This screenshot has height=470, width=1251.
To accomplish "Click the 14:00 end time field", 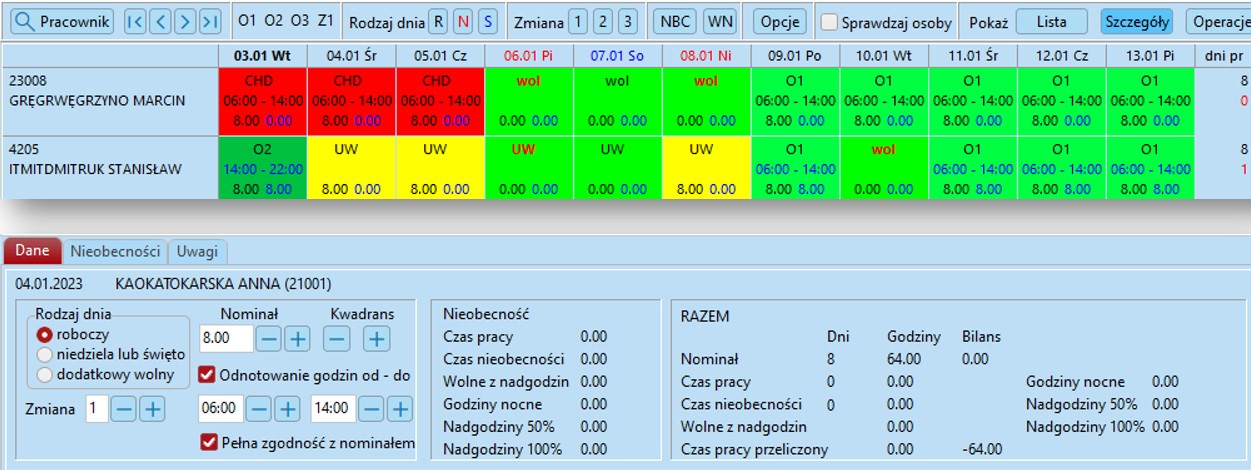I will [x=333, y=408].
